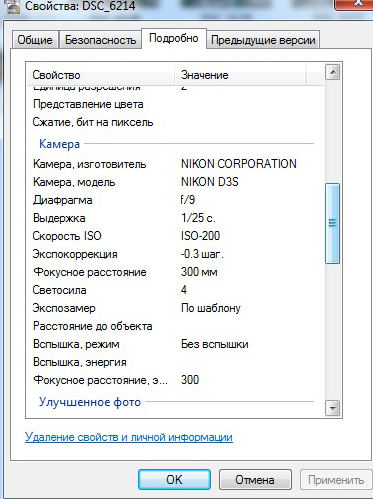Click the f/9 aperture value
The width and height of the screenshot is (373, 499).
(188, 200)
